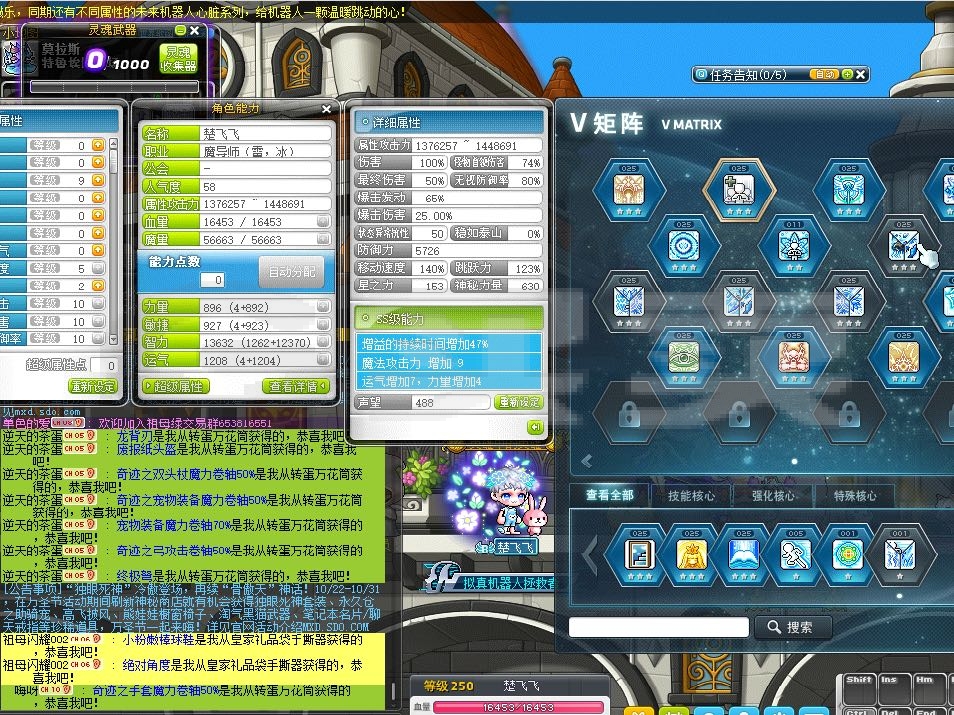Viewport: 954px width, 715px height.
Task: Click the small icon at the end of 运气 row
Action: coord(323,360)
